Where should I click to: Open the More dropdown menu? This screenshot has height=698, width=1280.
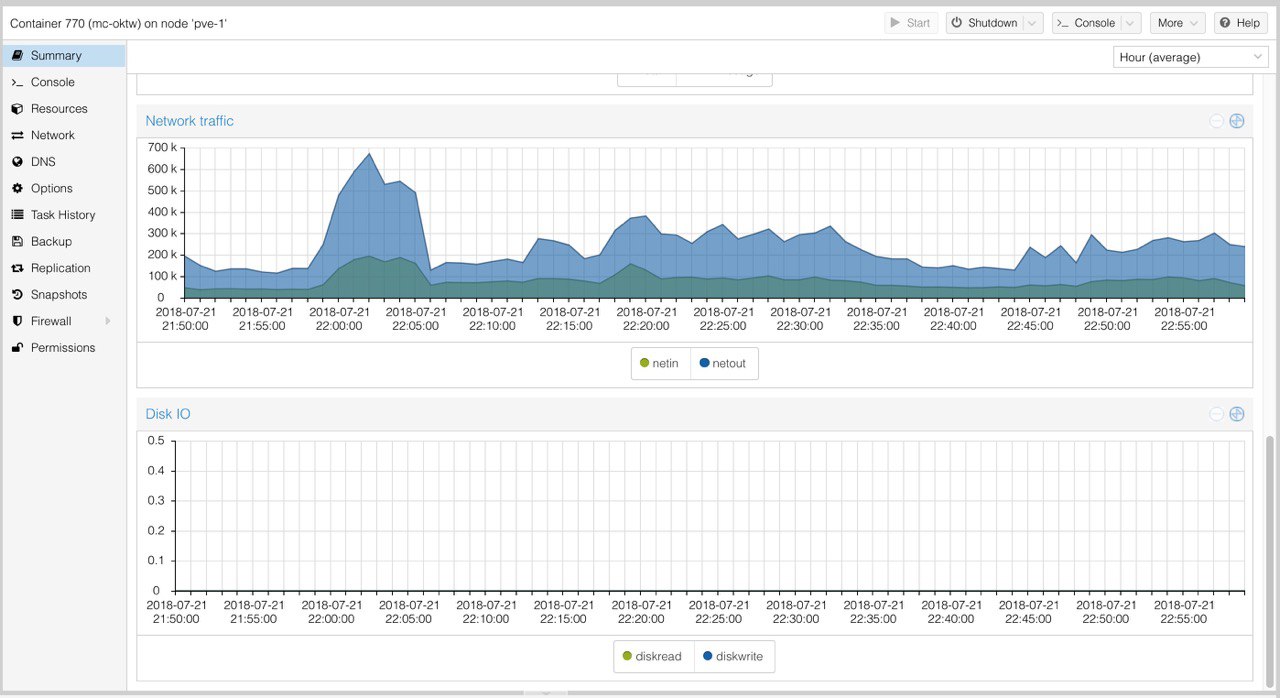point(1178,23)
